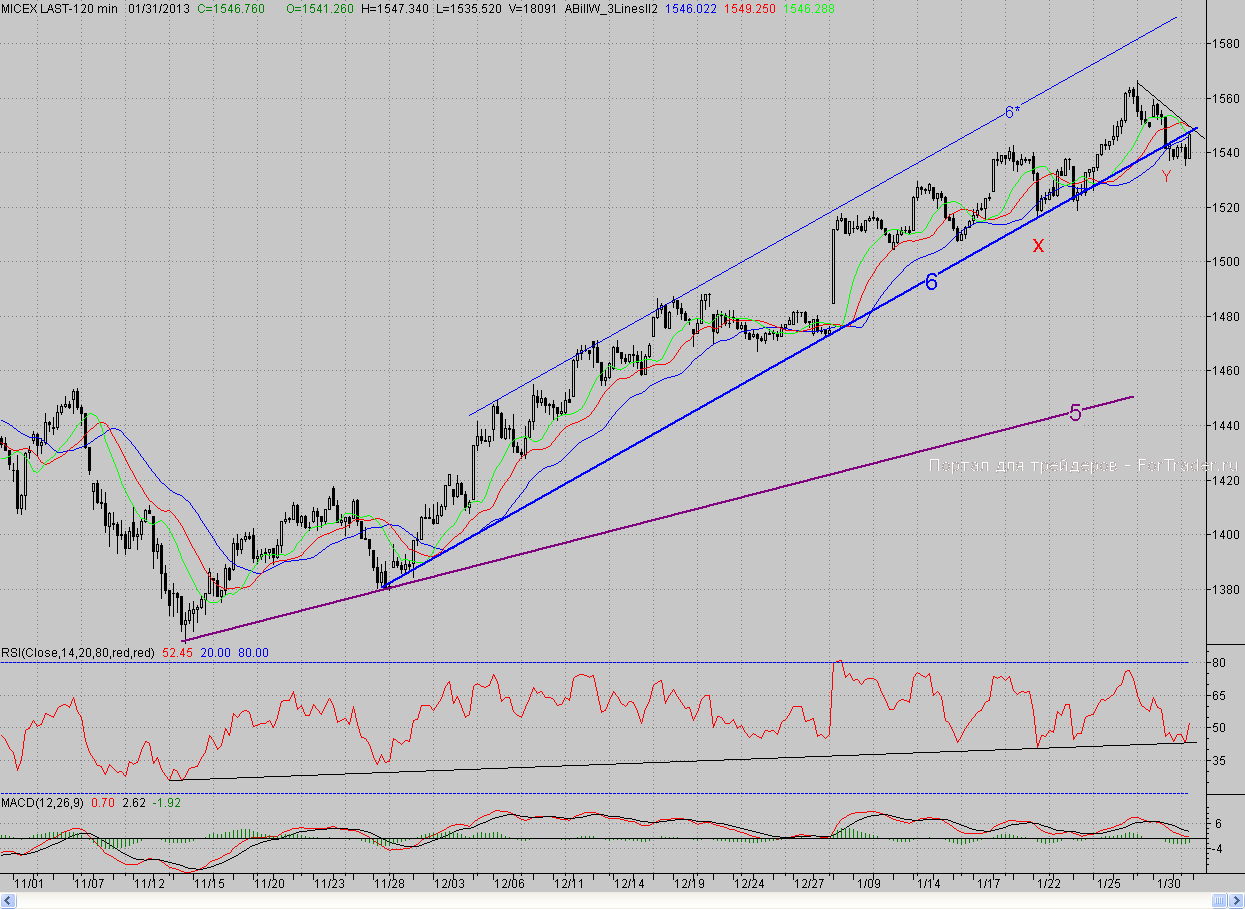Click the 80 level on the RSI scale

[x=1219, y=663]
